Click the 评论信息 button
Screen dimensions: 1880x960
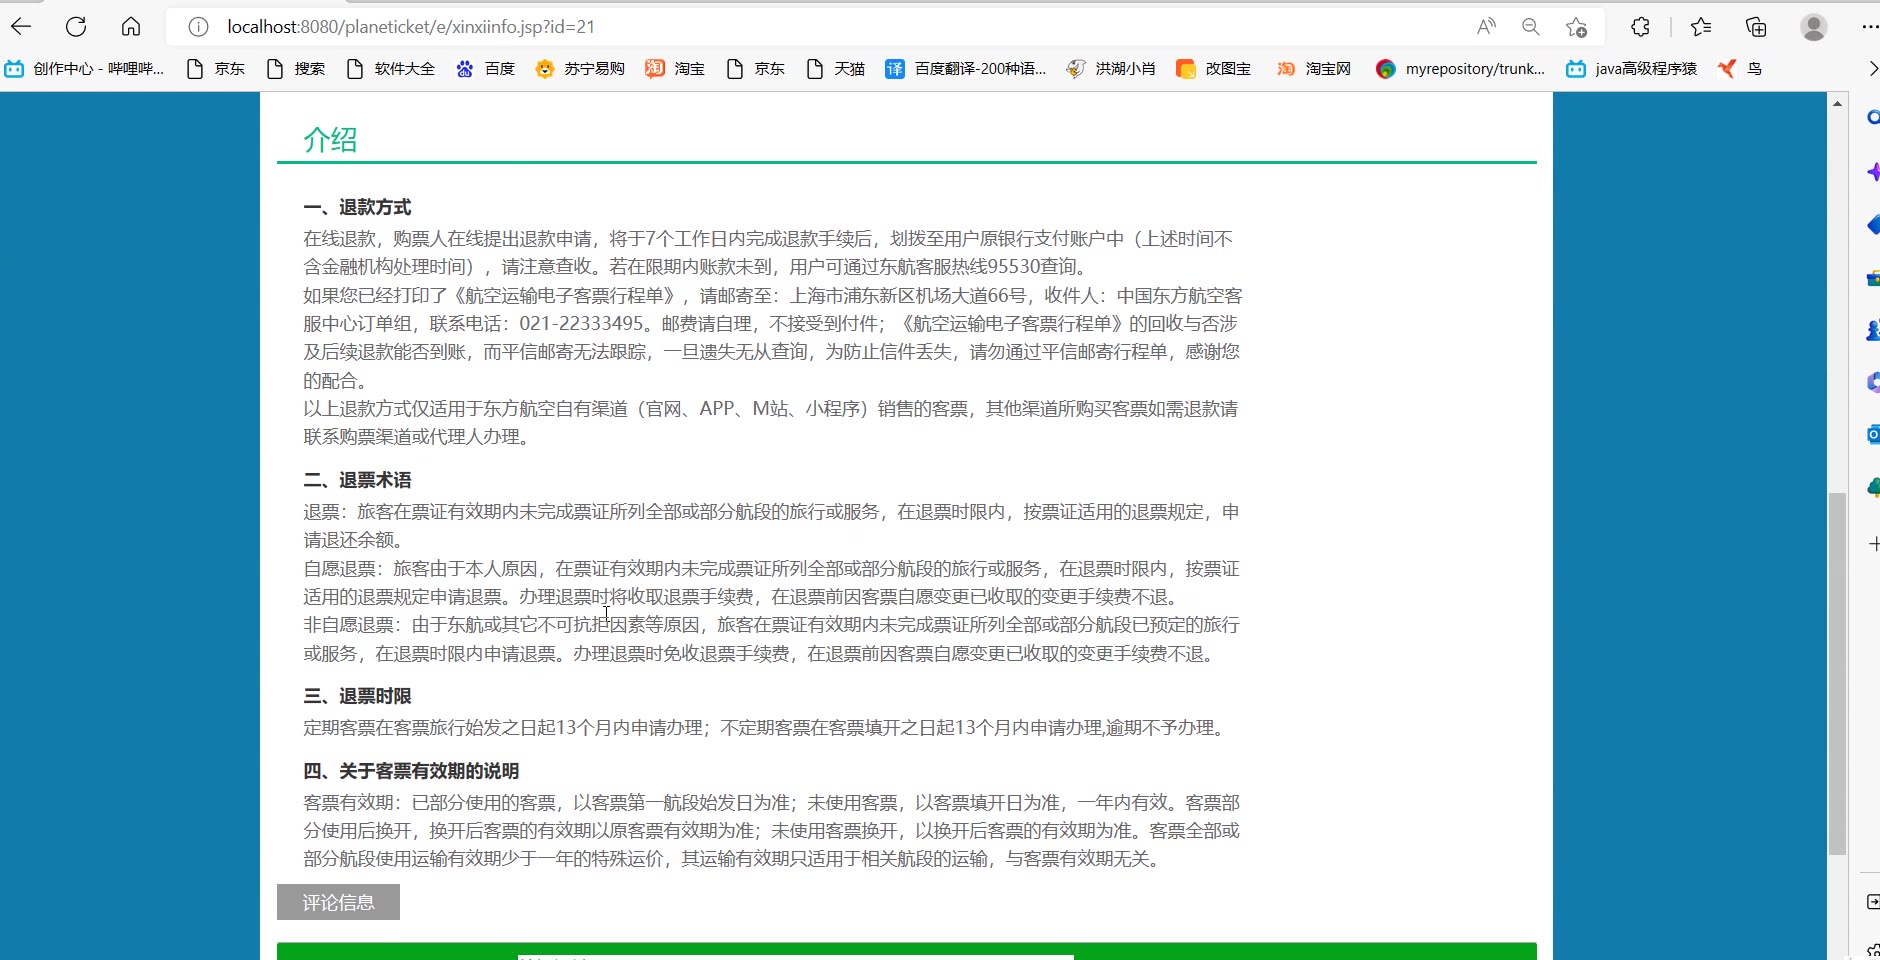coord(338,902)
